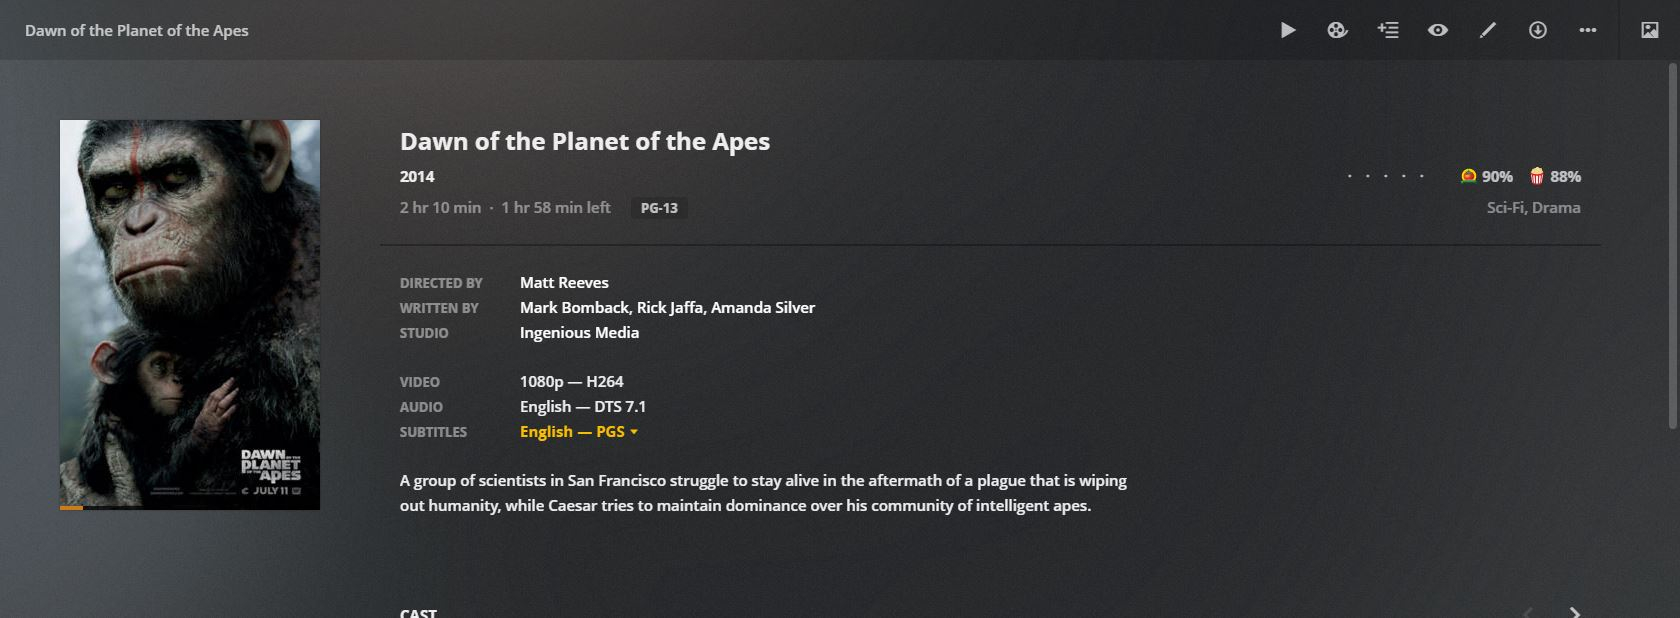Click the Sci-Fi genre link

coord(1505,208)
